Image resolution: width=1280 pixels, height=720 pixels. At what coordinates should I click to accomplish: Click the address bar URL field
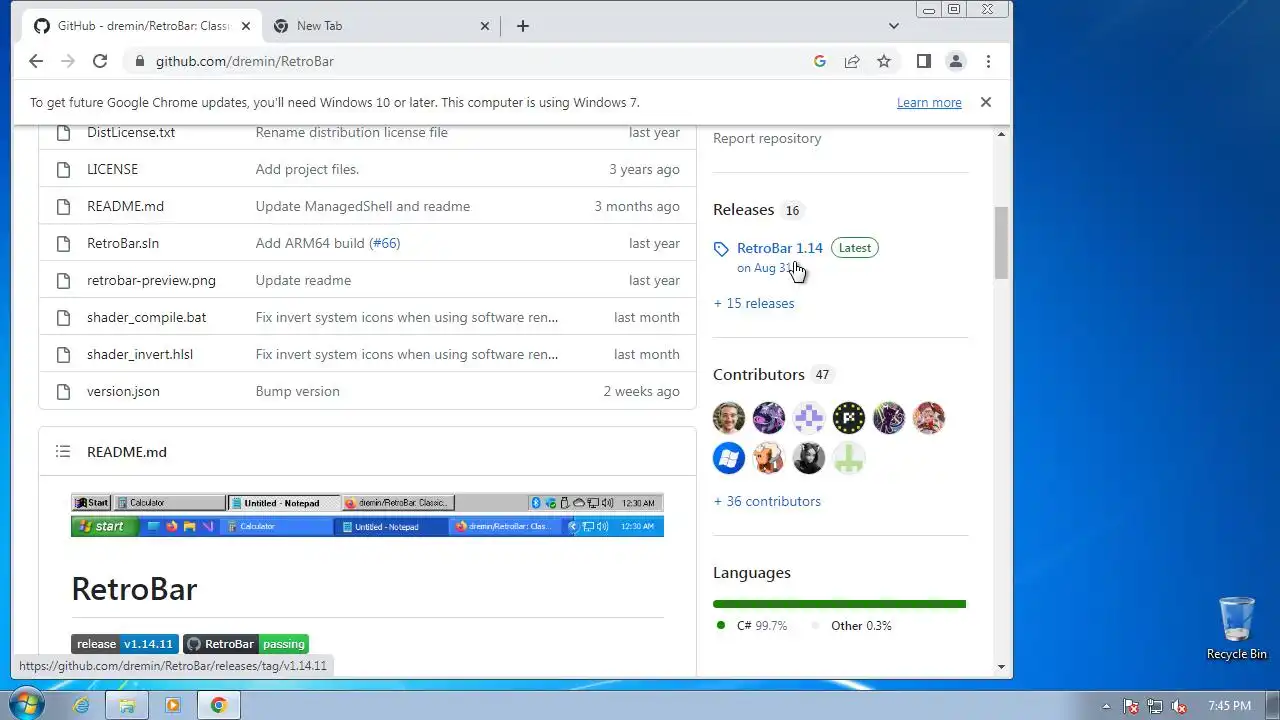[x=480, y=61]
